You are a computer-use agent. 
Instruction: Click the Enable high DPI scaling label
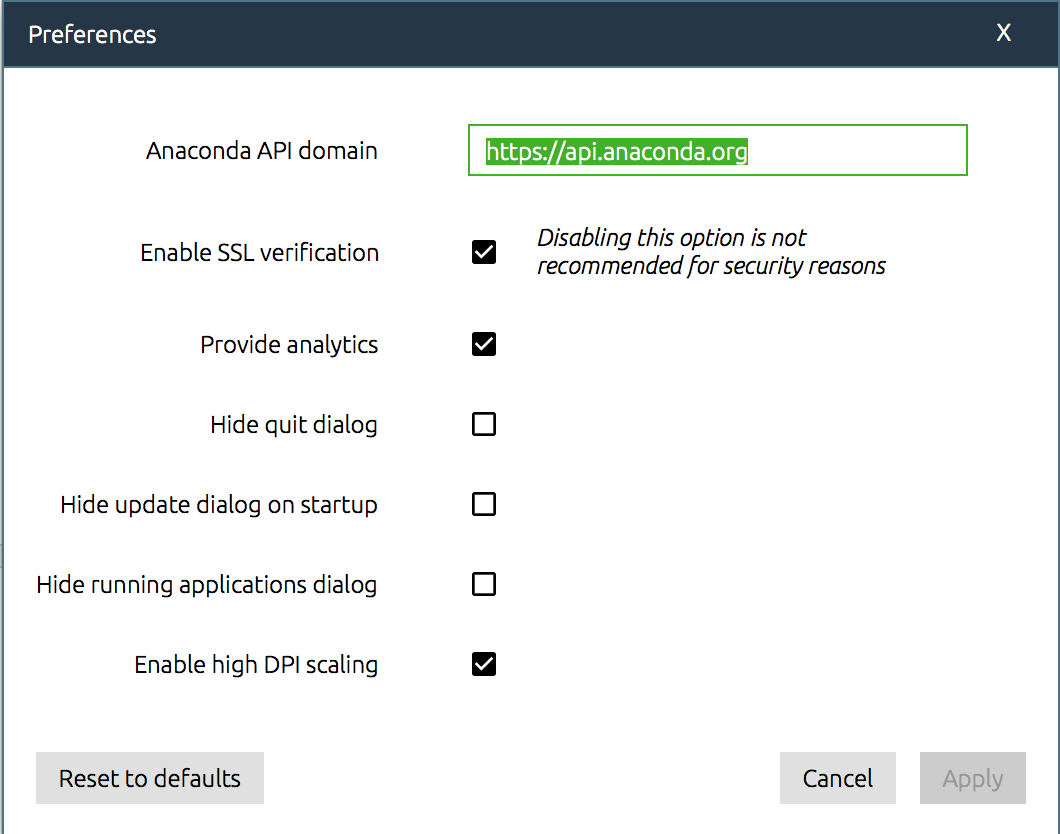pos(256,665)
